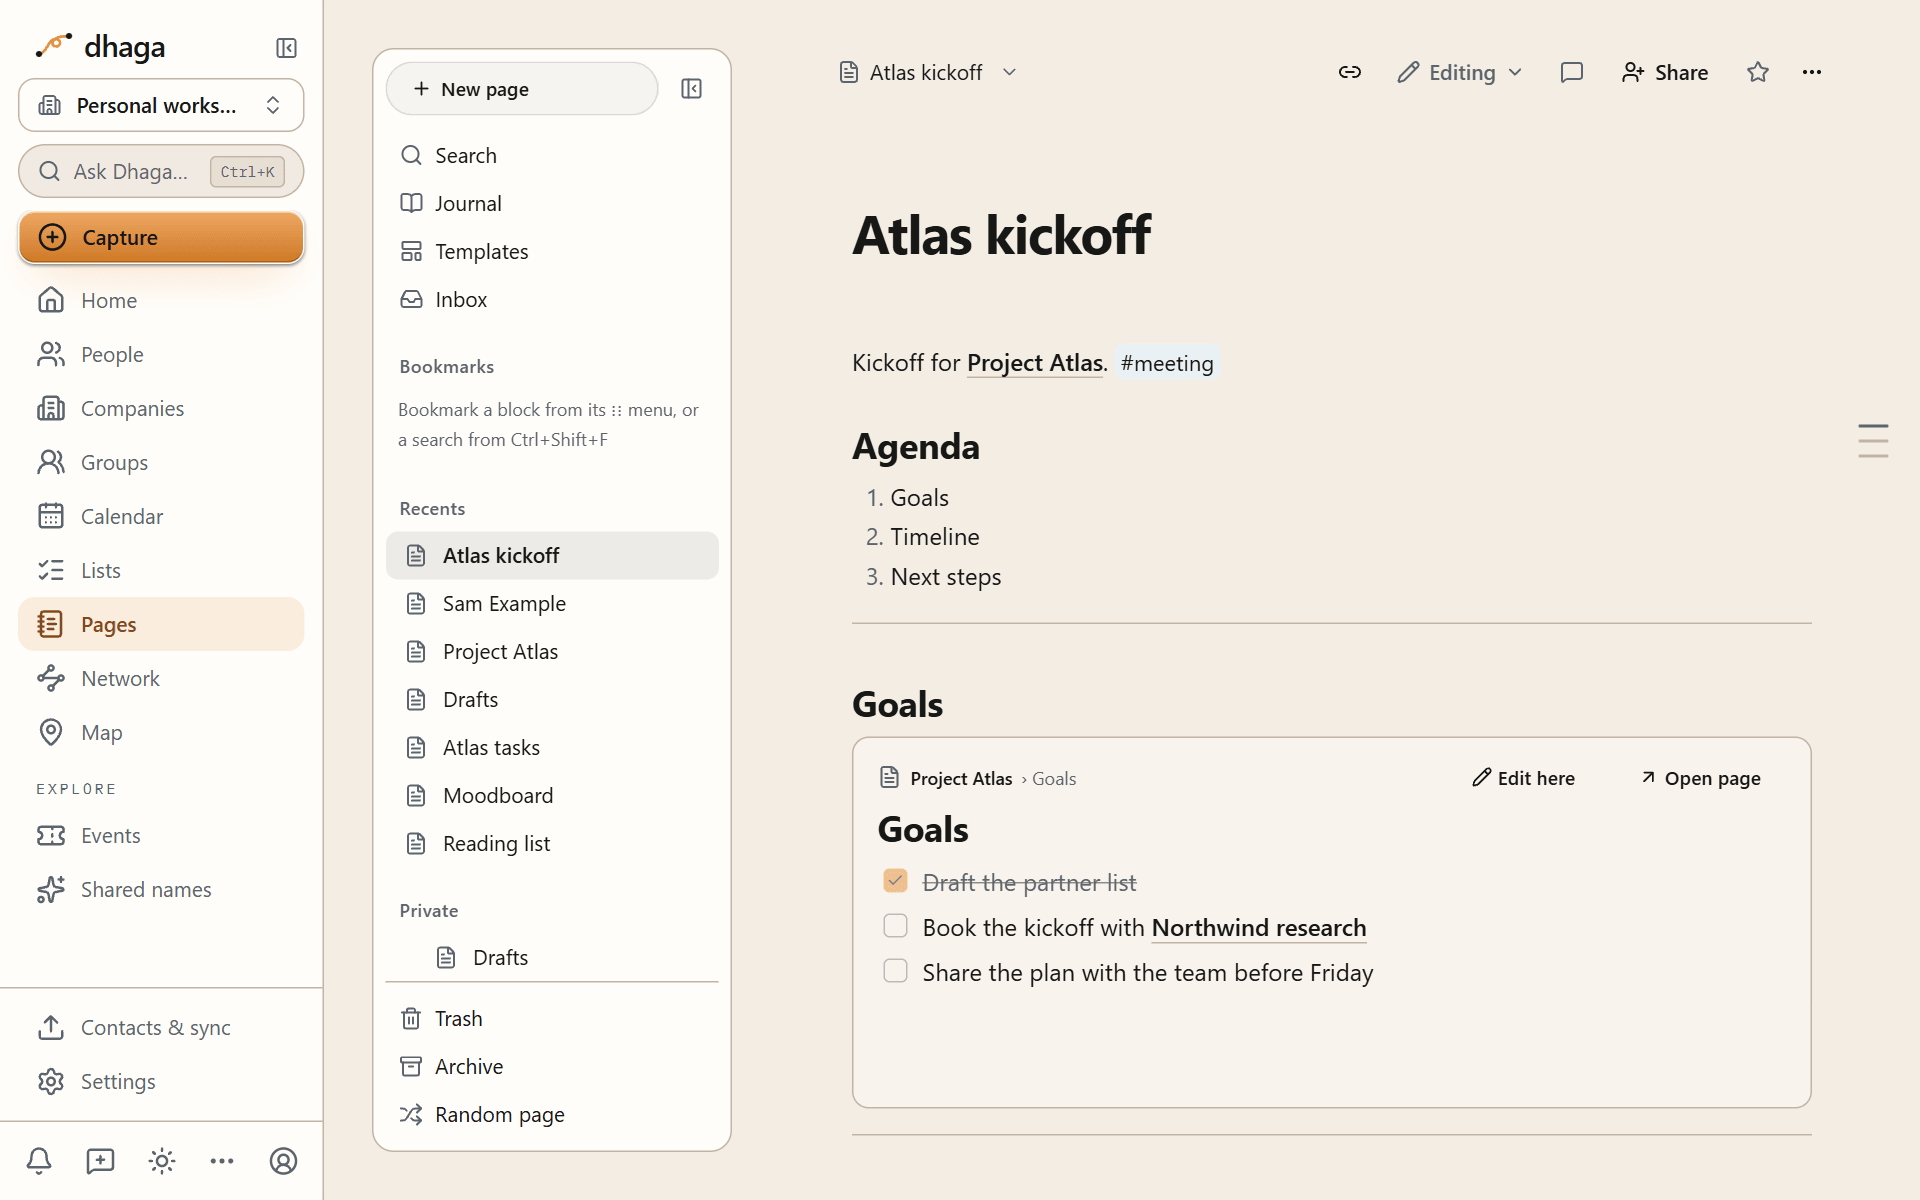Click the #meeting tag

[x=1167, y=363]
